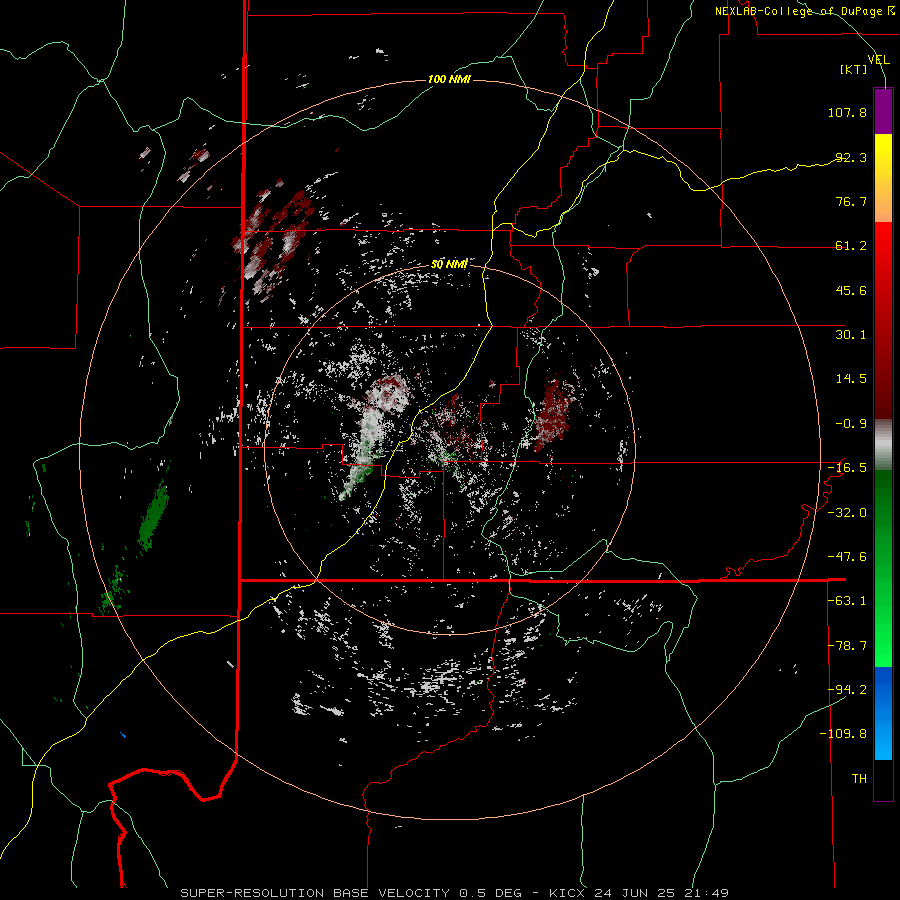Click the -47.6 velocity scale value
Image resolution: width=900 pixels, height=900 pixels.
(x=847, y=557)
